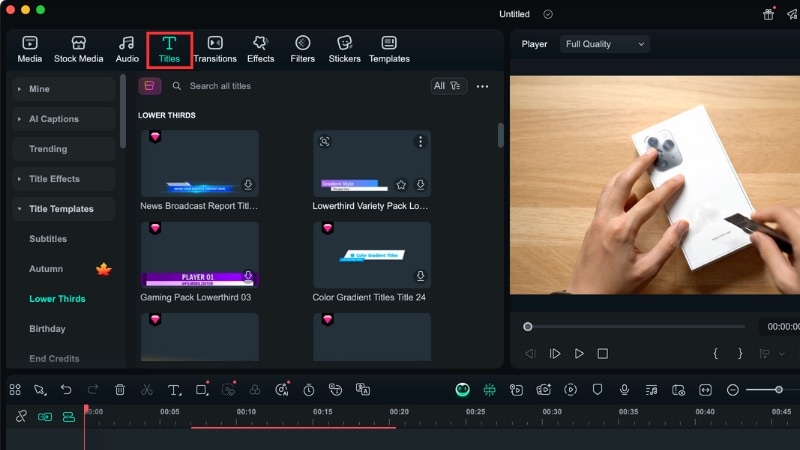
Task: Split clip with scissors tool
Action: click(x=147, y=390)
